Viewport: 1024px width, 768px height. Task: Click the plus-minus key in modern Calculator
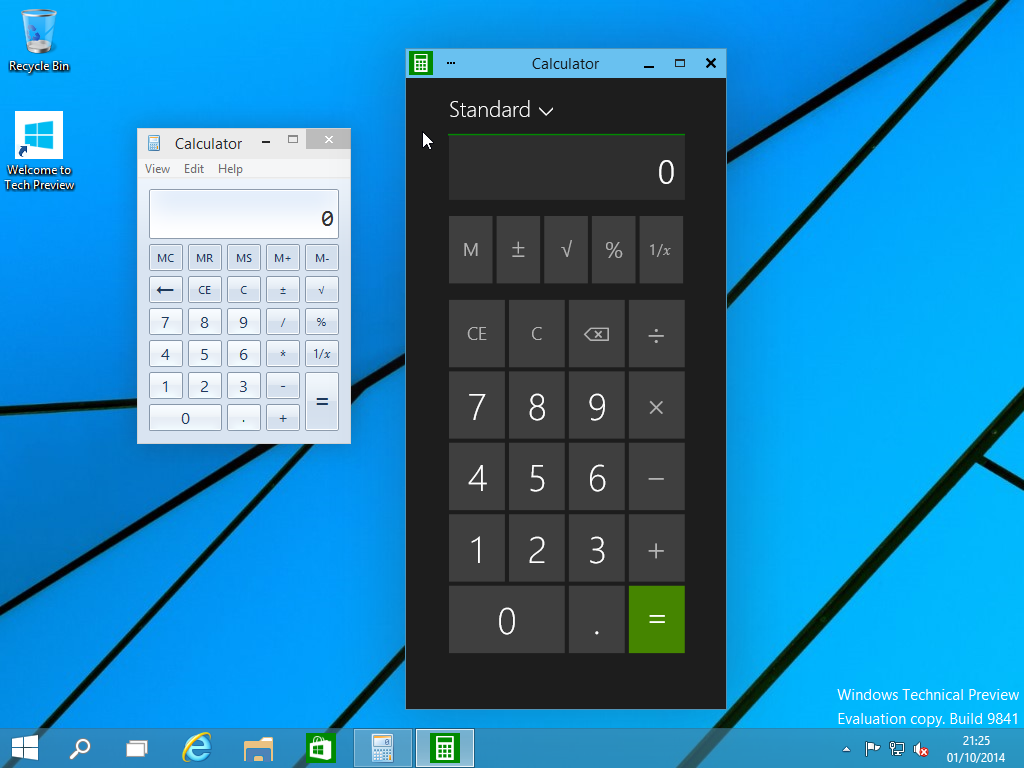pos(519,249)
